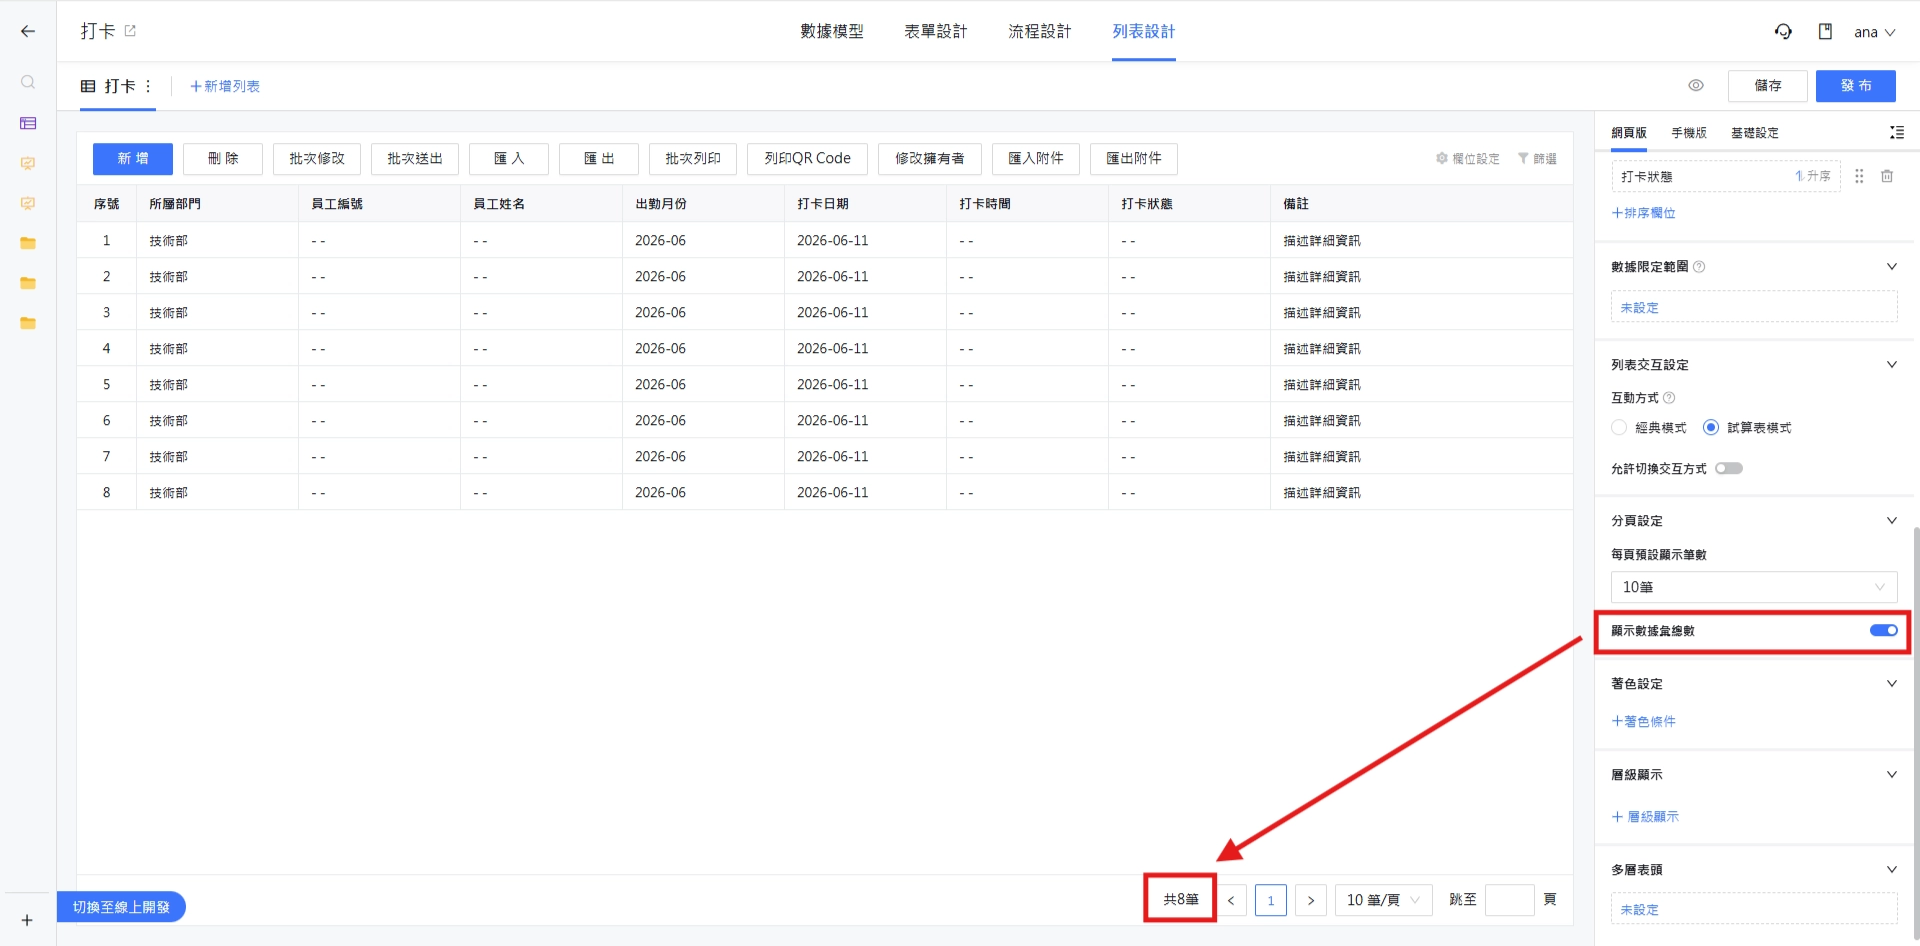This screenshot has height=946, width=1920.
Task: Select 試算表模式 radio button
Action: click(1711, 428)
